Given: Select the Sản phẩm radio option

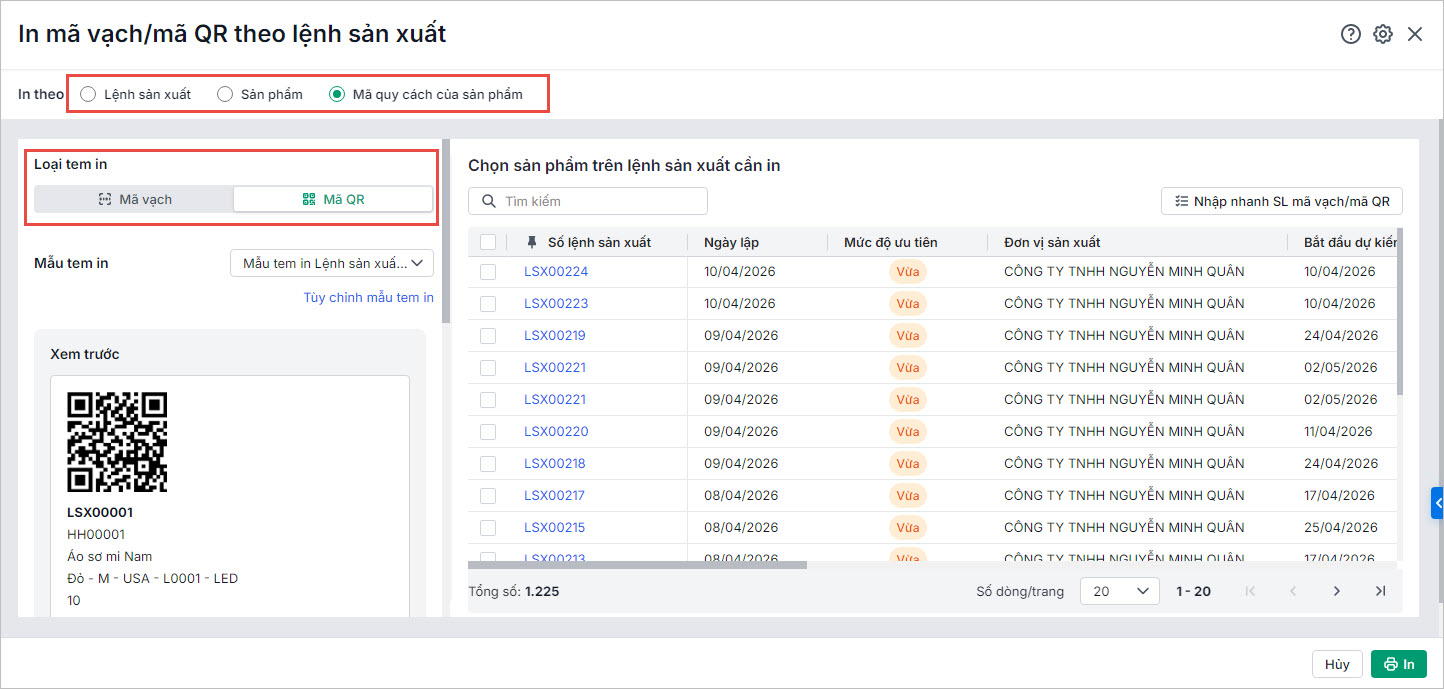Looking at the screenshot, I should (x=225, y=94).
